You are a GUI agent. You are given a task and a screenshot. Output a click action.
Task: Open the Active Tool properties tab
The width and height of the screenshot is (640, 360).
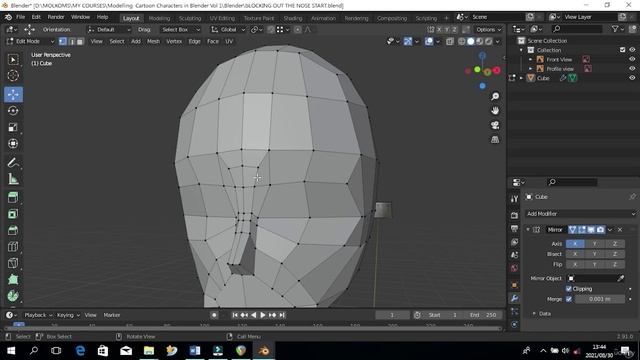[x=514, y=199]
